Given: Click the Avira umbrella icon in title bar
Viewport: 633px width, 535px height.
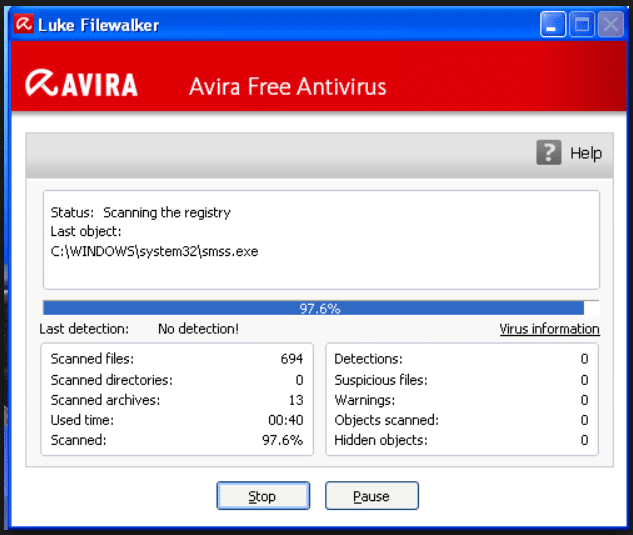Looking at the screenshot, I should (24, 24).
